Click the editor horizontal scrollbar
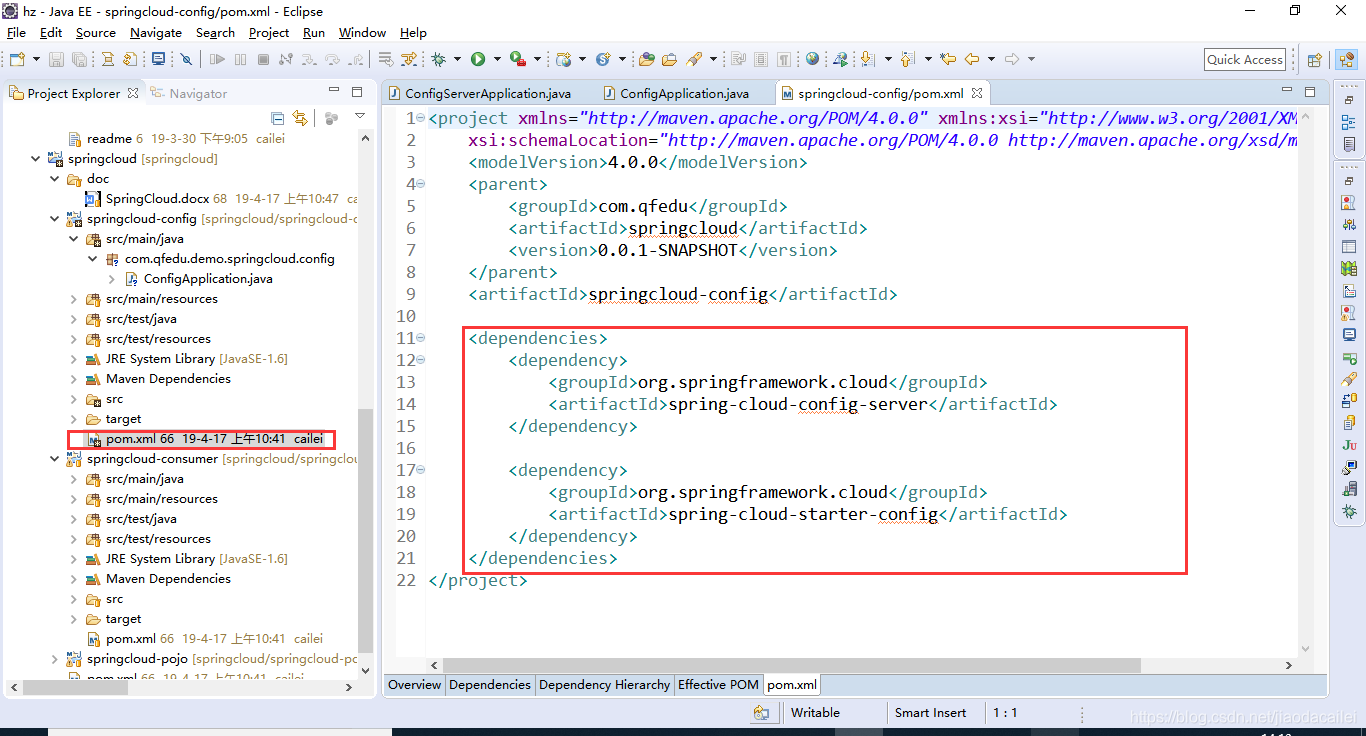 [792, 665]
